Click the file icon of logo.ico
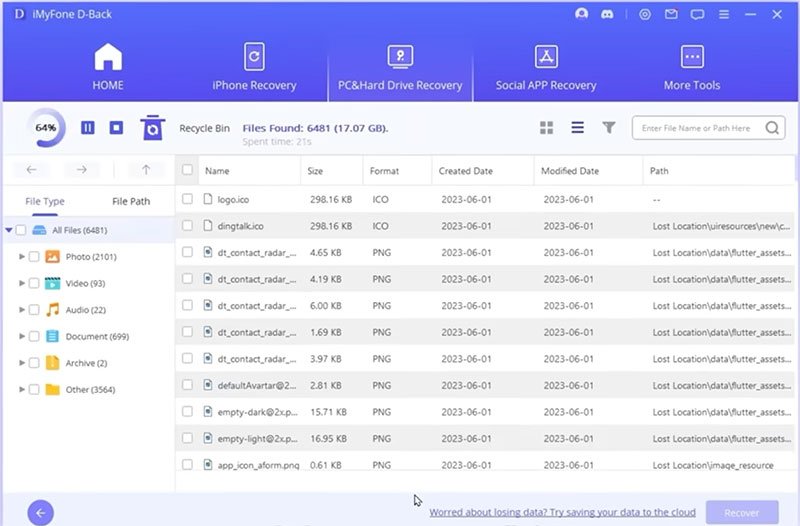800x526 pixels. (208, 198)
